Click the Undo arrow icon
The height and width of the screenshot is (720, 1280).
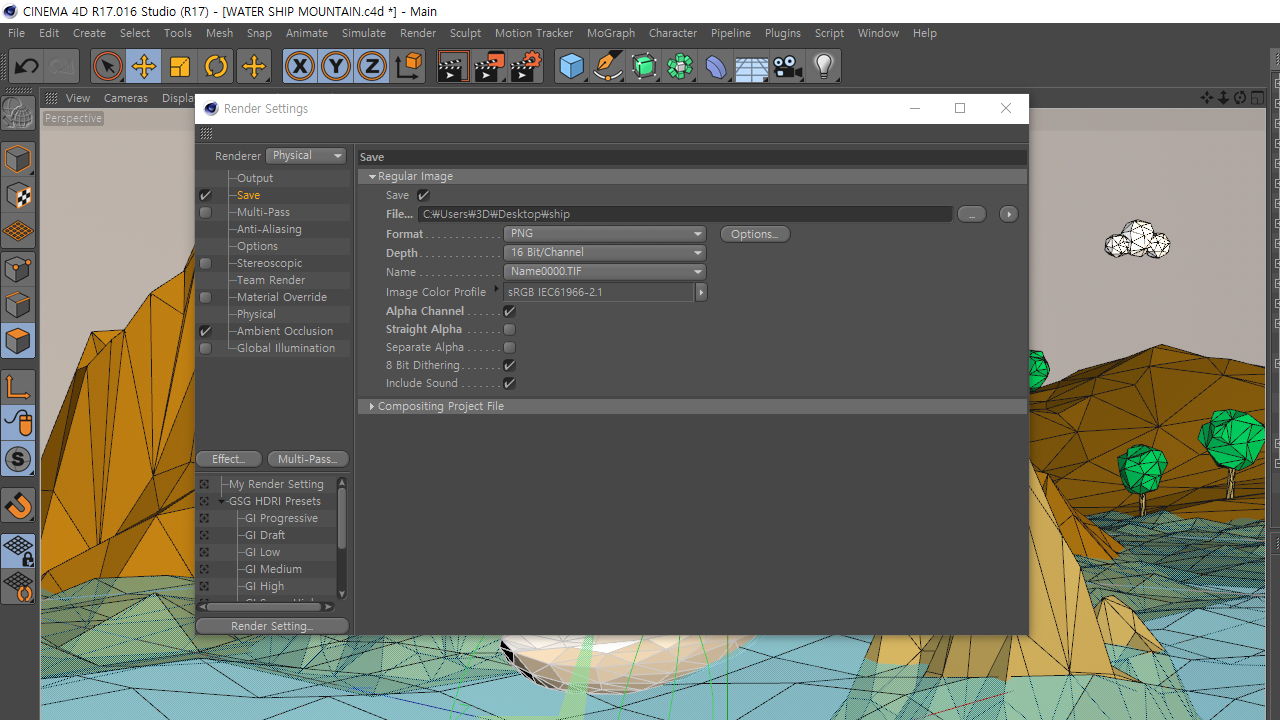click(x=26, y=67)
